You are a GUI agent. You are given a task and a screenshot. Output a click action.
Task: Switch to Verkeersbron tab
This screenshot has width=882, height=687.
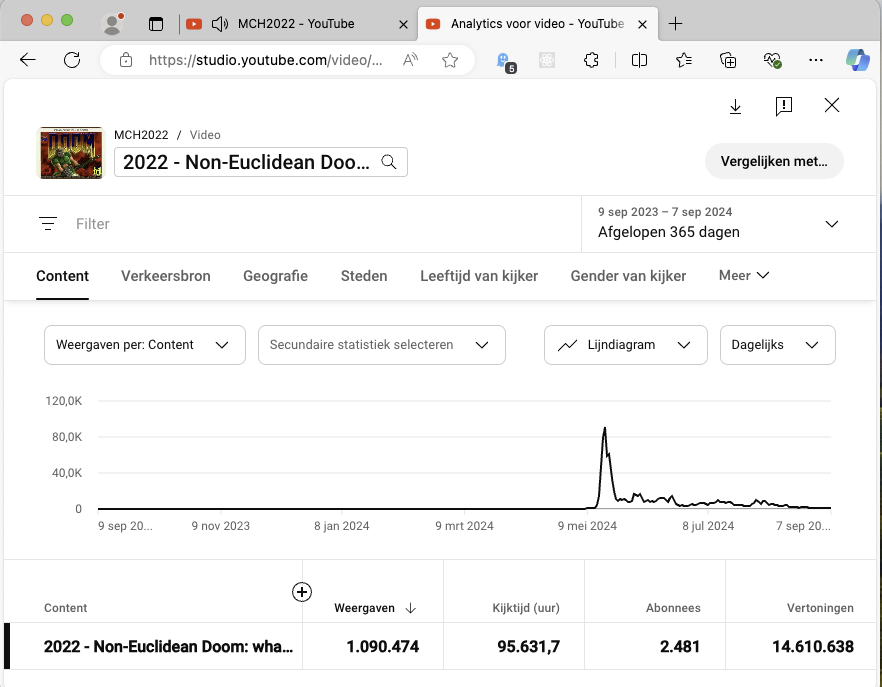[166, 276]
